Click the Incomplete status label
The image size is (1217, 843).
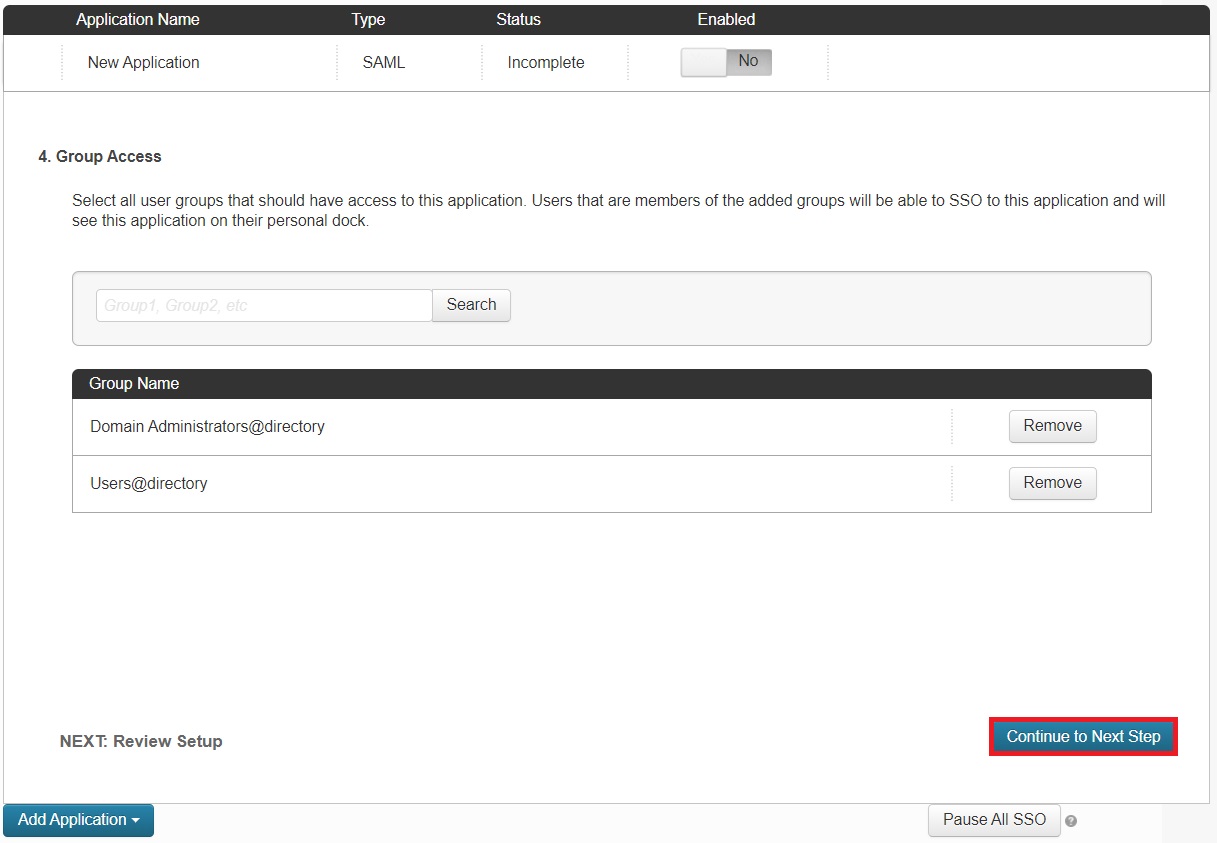pyautogui.click(x=545, y=62)
